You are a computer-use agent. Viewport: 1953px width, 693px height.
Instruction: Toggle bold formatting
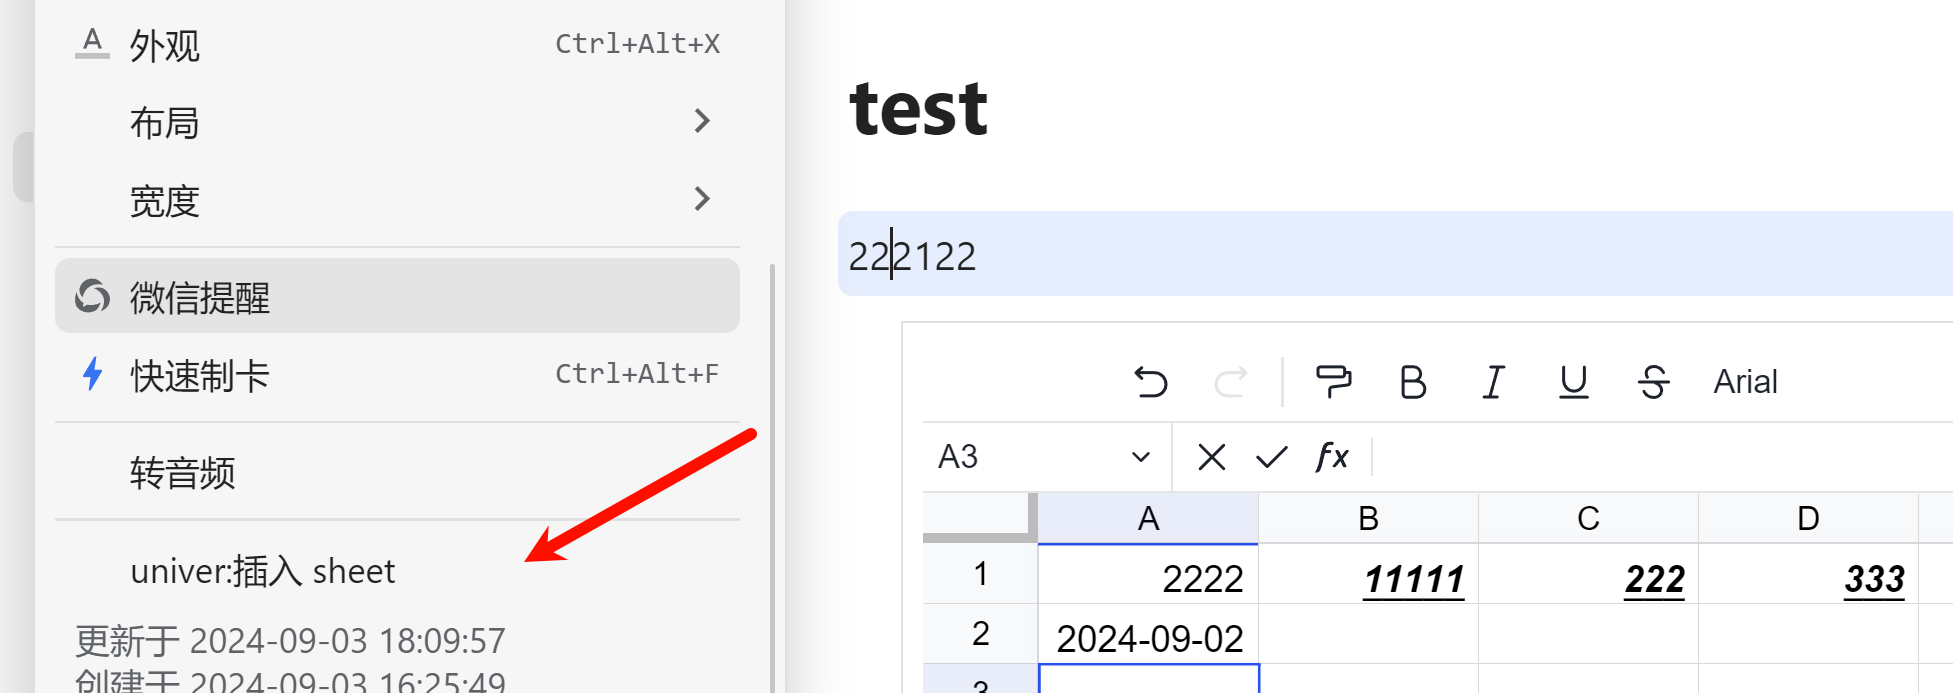pyautogui.click(x=1413, y=382)
